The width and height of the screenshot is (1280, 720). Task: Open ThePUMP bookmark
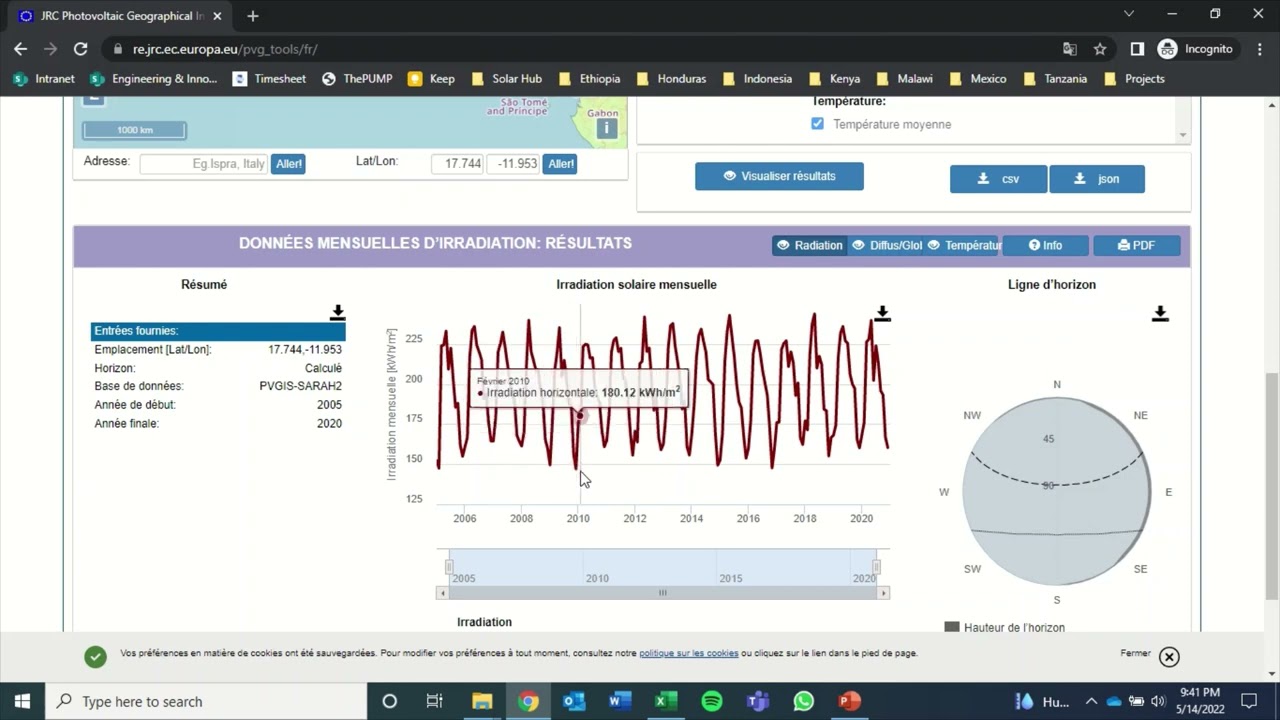(x=357, y=79)
